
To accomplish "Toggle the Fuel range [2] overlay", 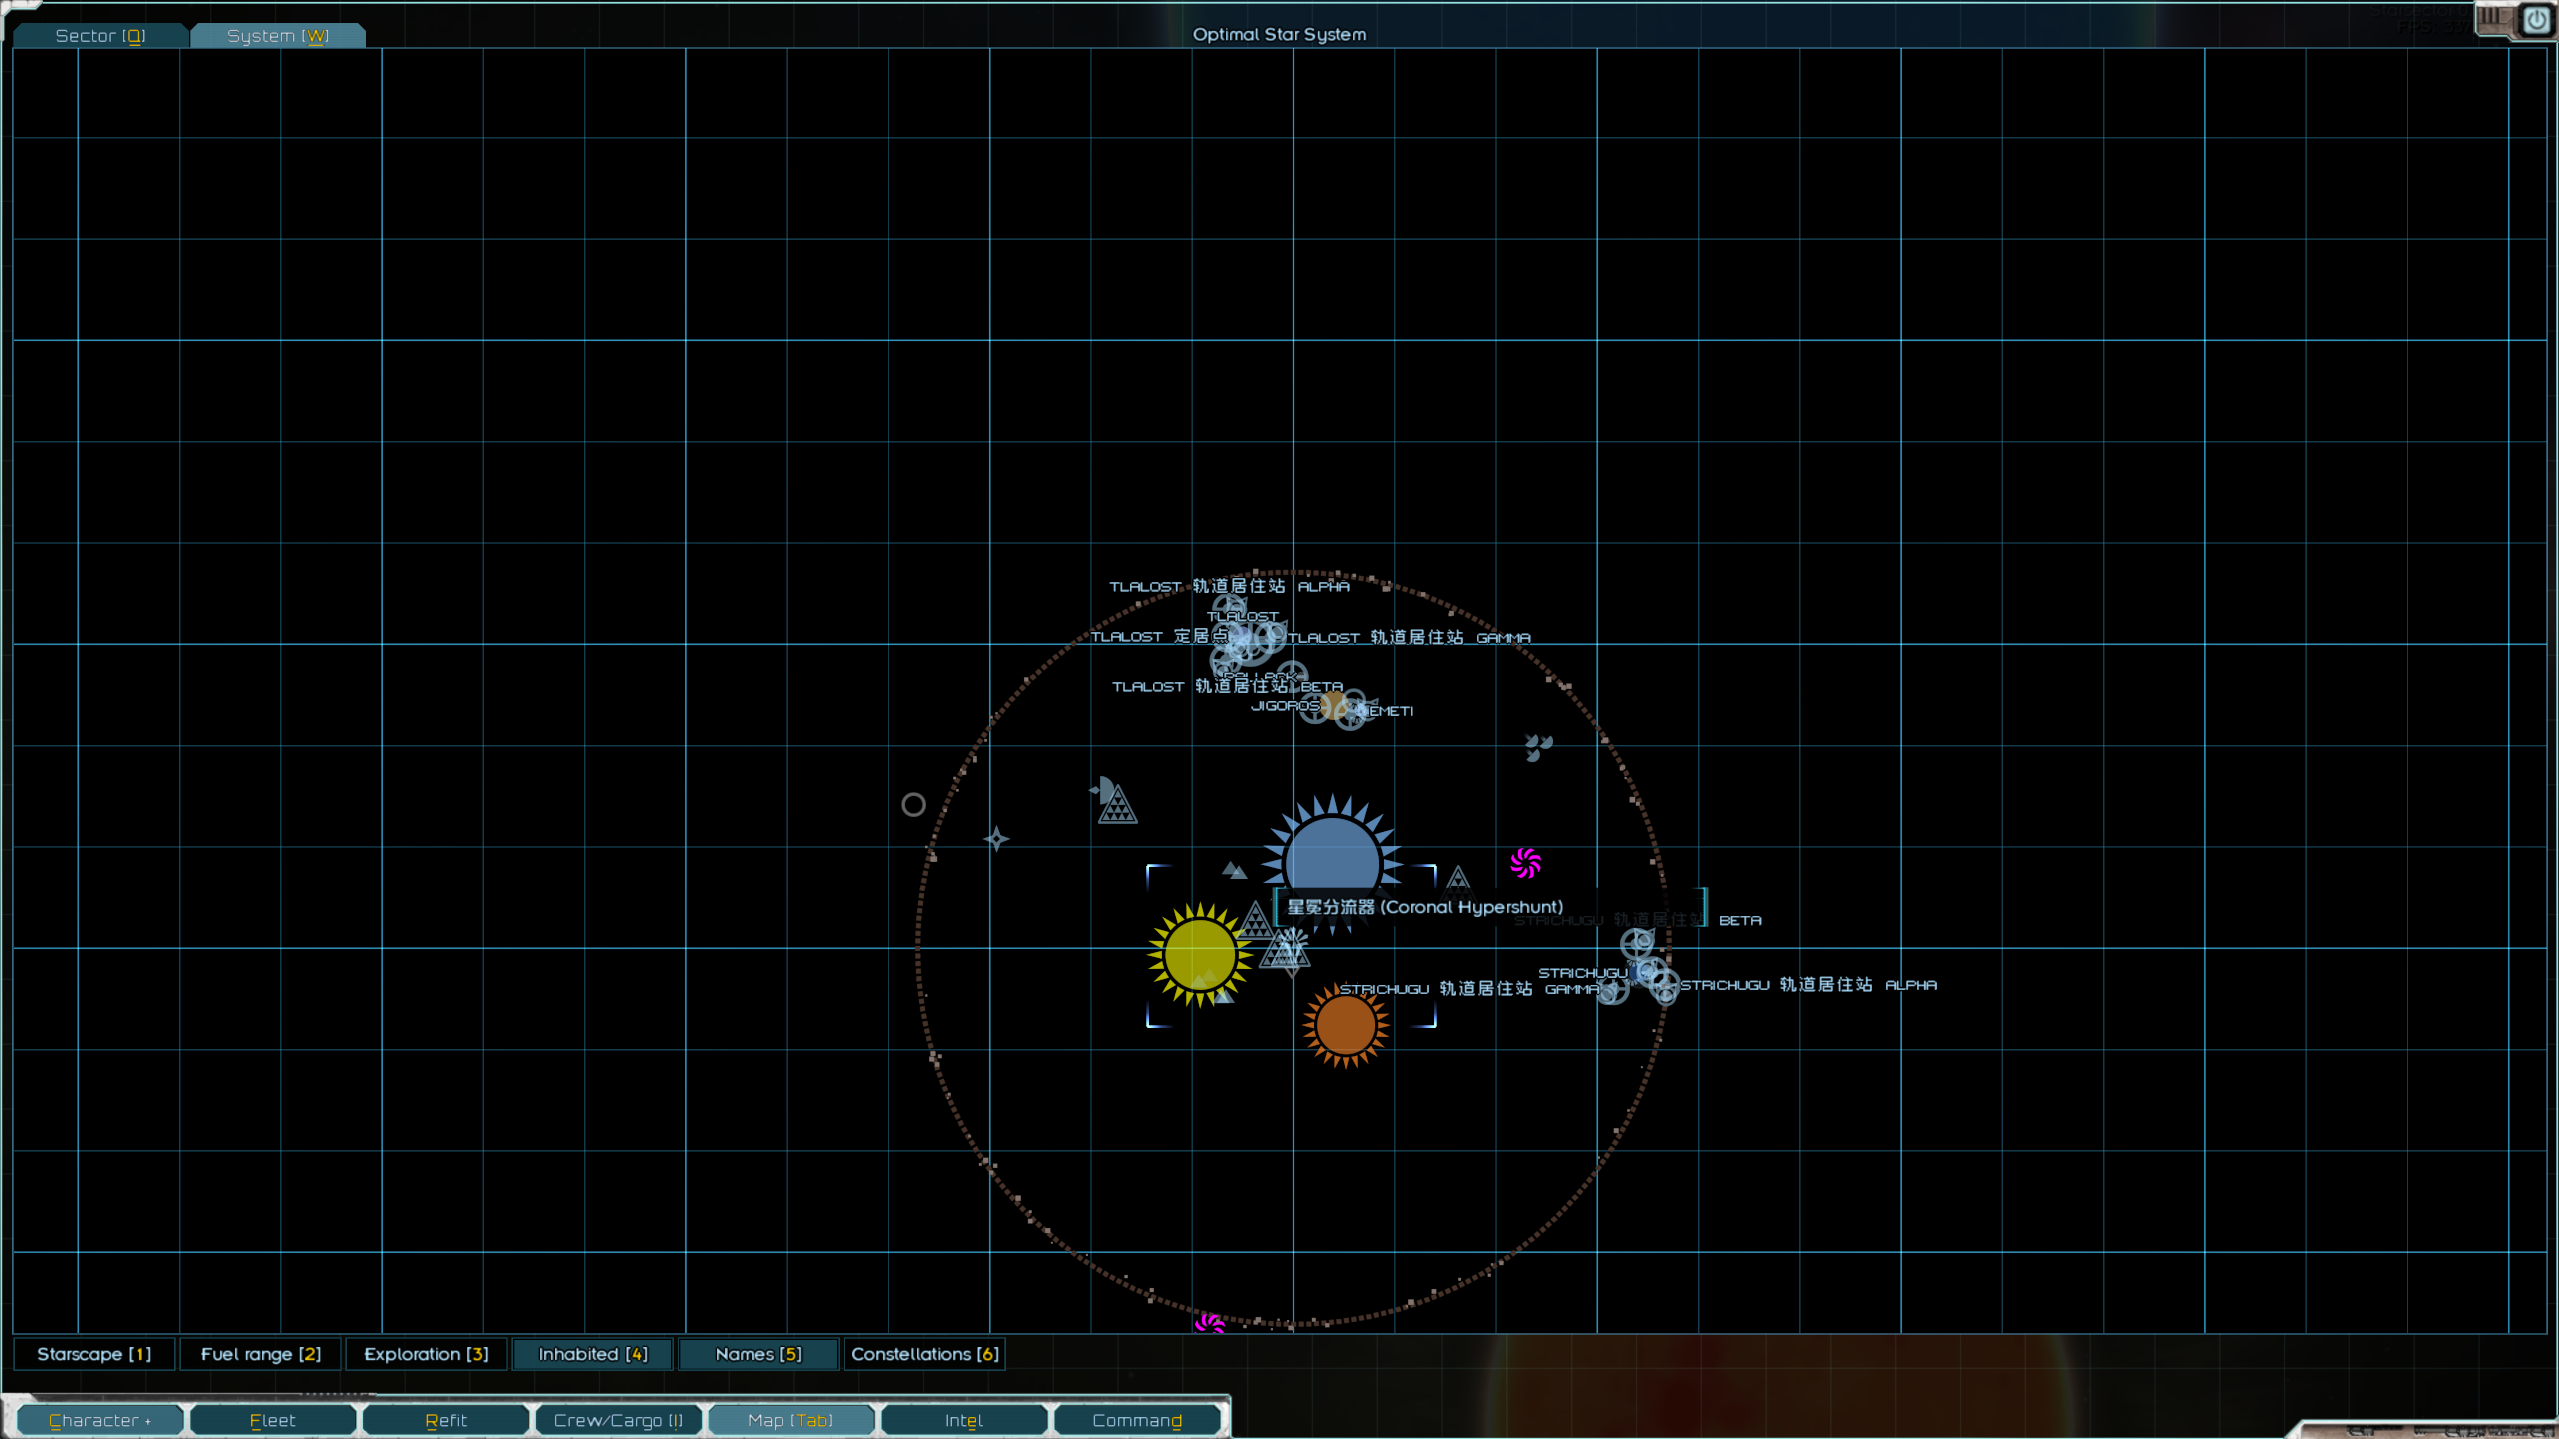I will pyautogui.click(x=260, y=1353).
